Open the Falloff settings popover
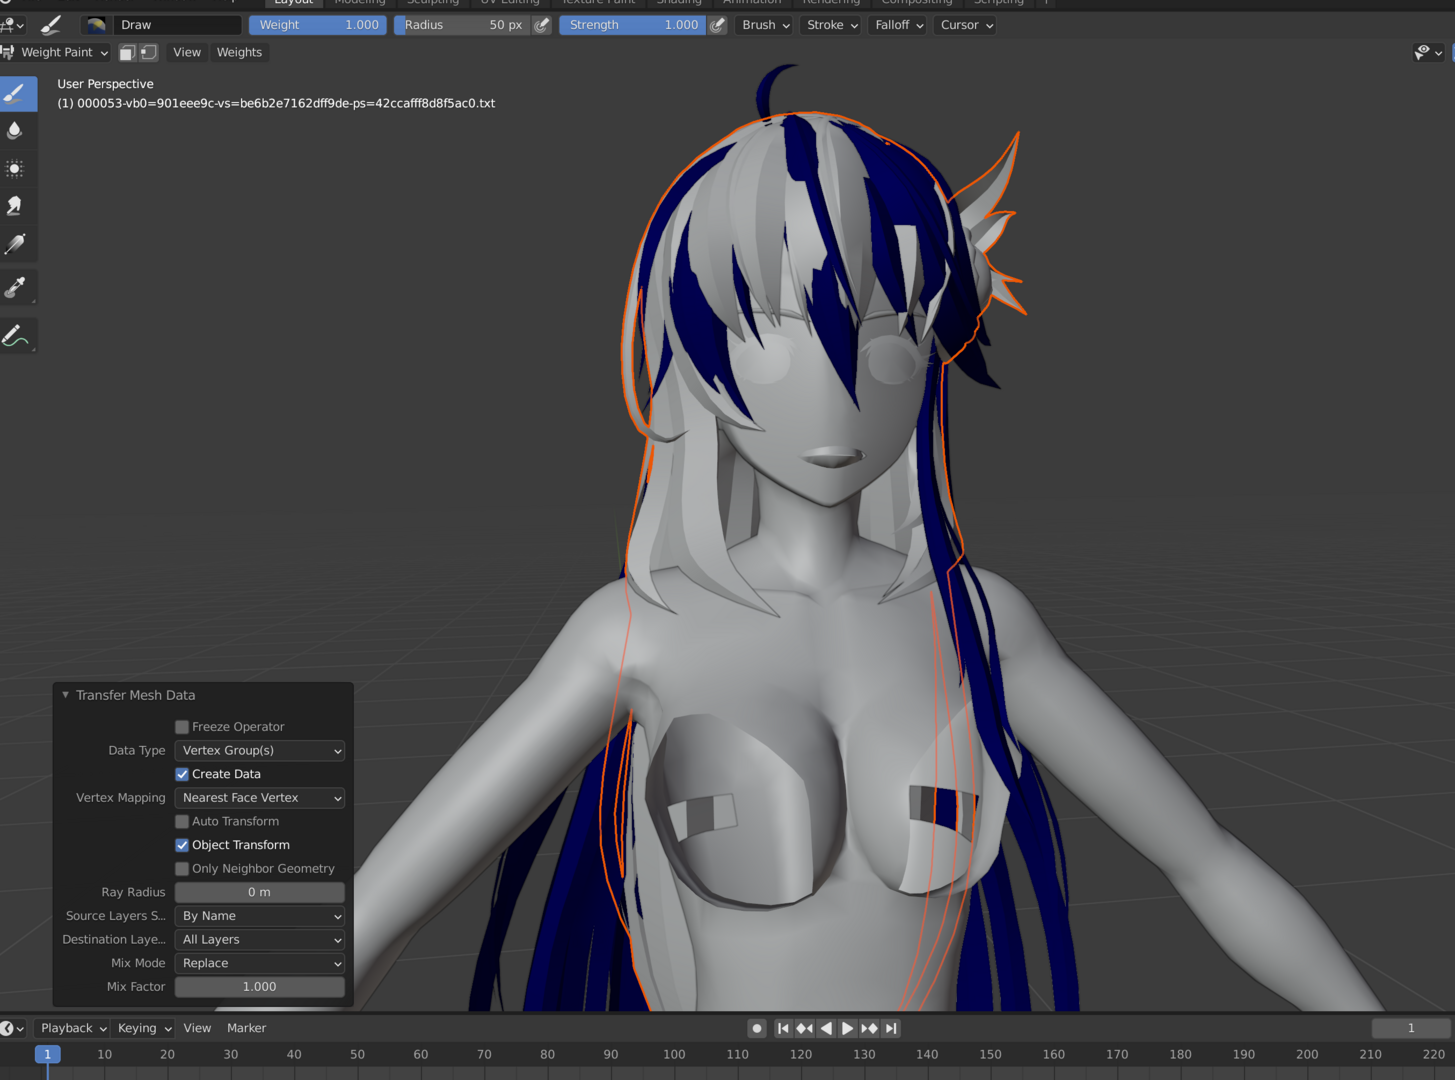Image resolution: width=1455 pixels, height=1080 pixels. pos(898,25)
